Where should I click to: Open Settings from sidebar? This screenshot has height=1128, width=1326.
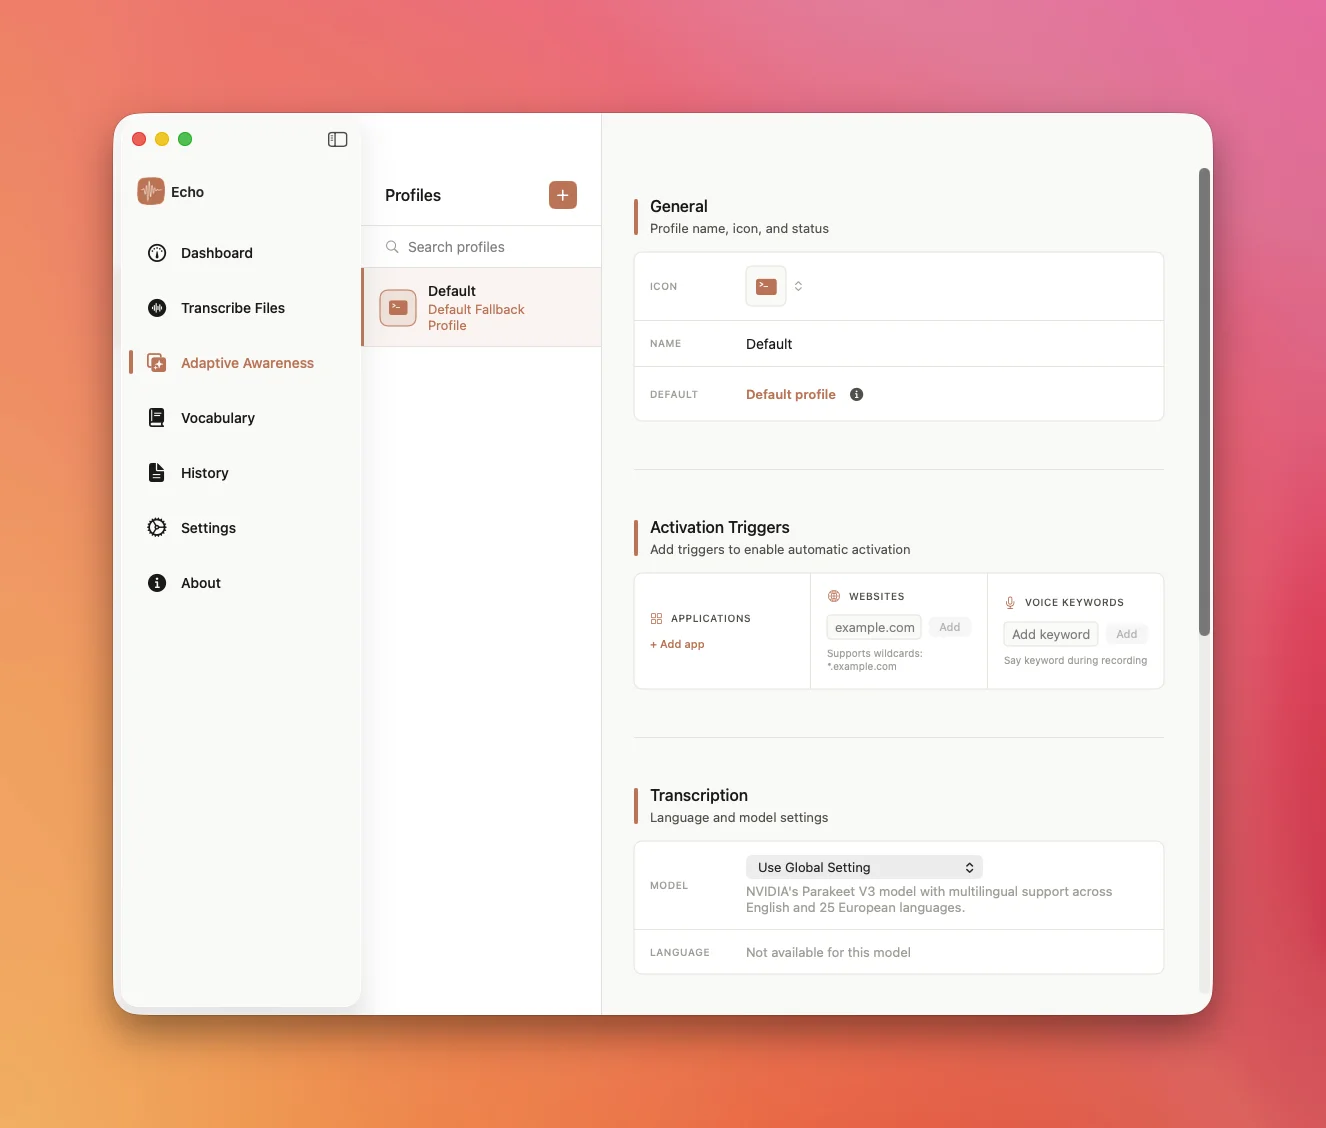pyautogui.click(x=208, y=528)
